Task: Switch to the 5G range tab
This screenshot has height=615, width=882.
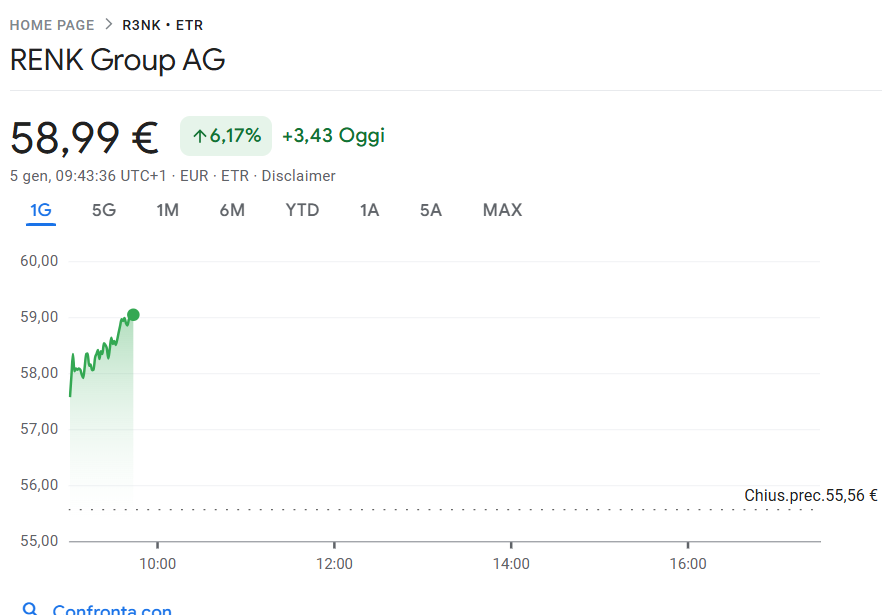Action: coord(104,210)
